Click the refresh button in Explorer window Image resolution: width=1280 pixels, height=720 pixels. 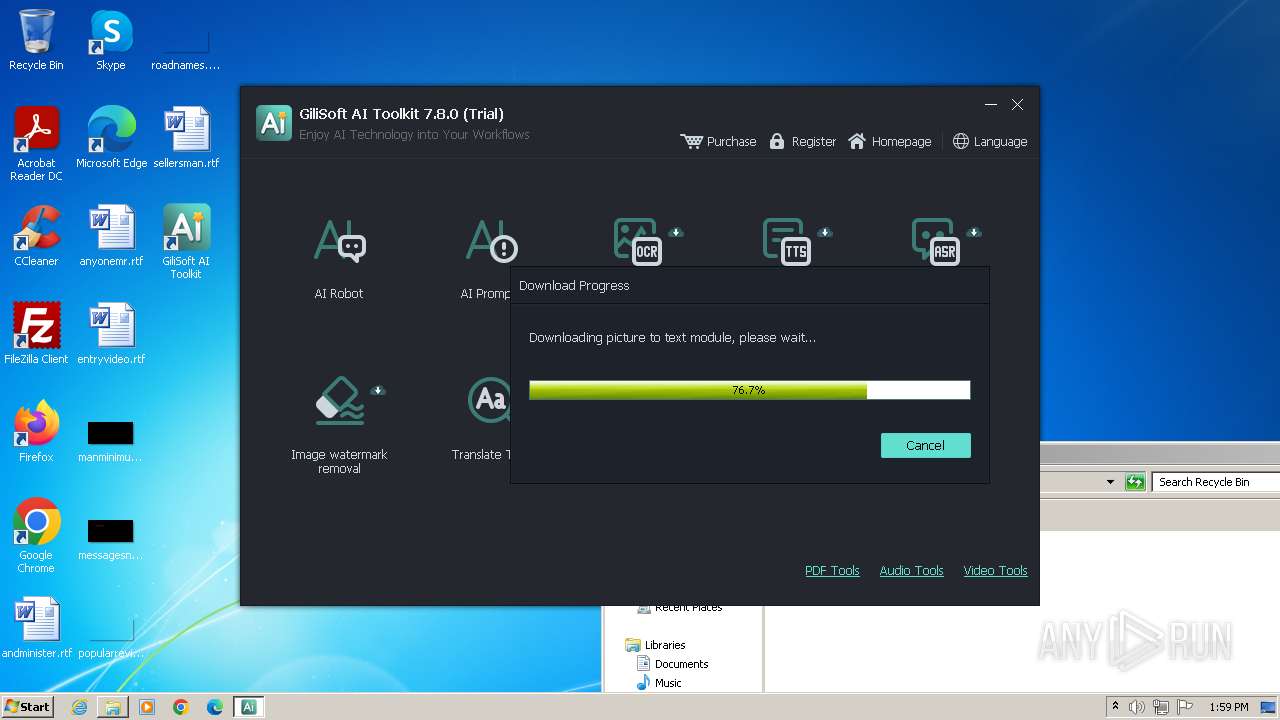click(x=1135, y=482)
